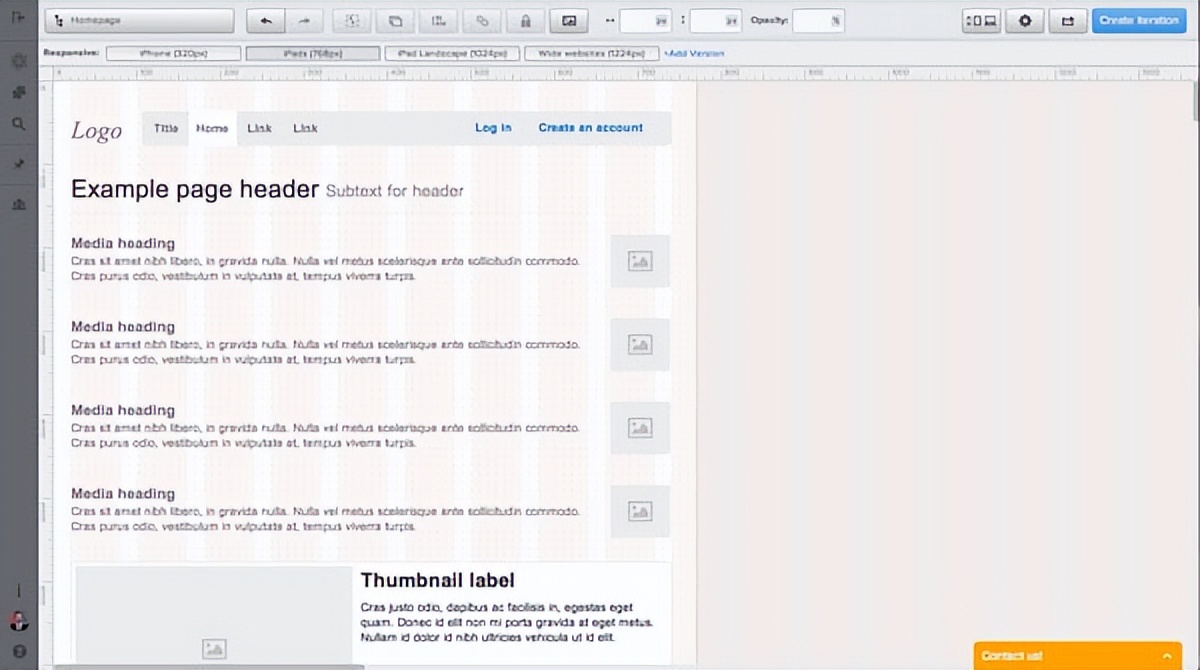Click the puzzle piece icon in sidebar
Screen dimensions: 1200x670
click(x=18, y=92)
